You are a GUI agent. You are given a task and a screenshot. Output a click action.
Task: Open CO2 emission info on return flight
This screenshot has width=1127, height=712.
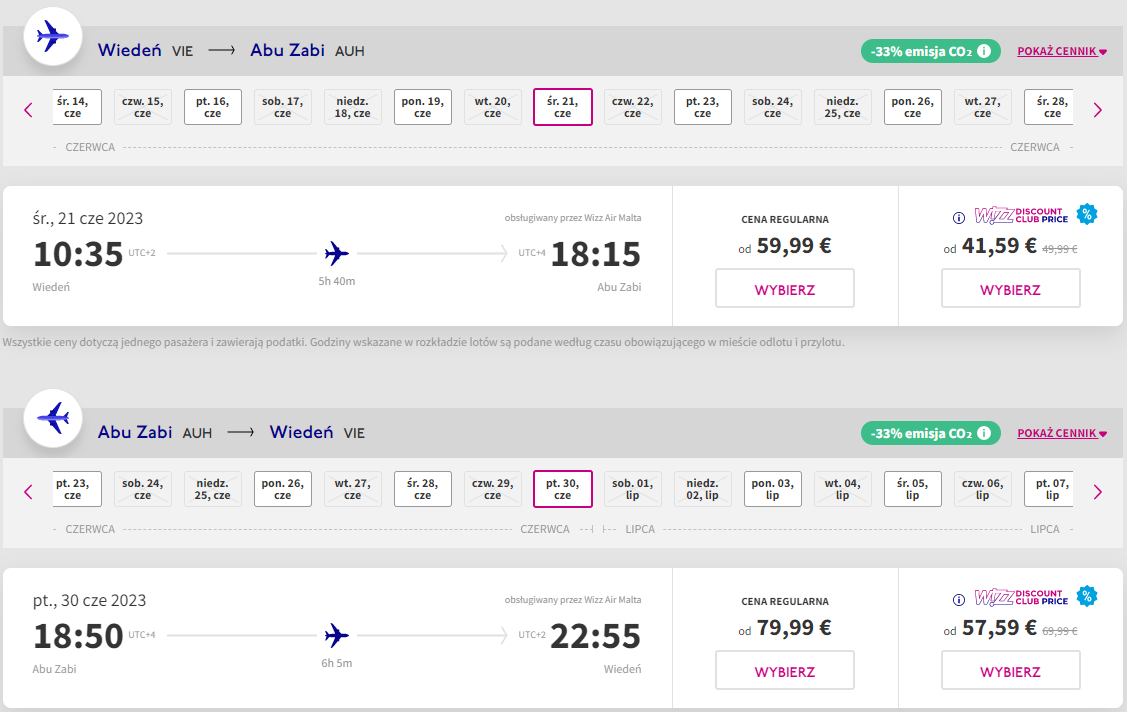click(984, 433)
